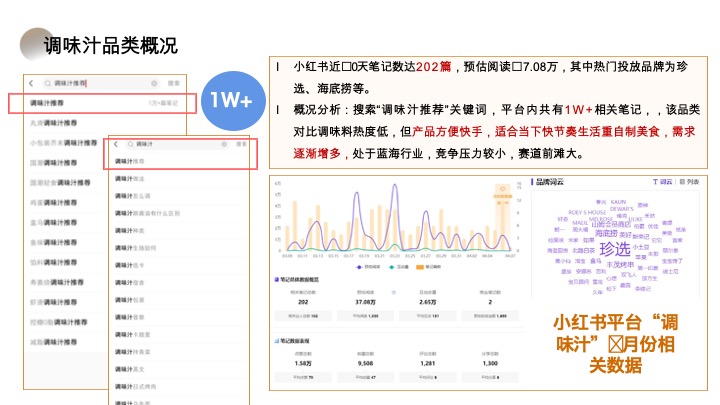Click collections value 9,508

(x=366, y=363)
